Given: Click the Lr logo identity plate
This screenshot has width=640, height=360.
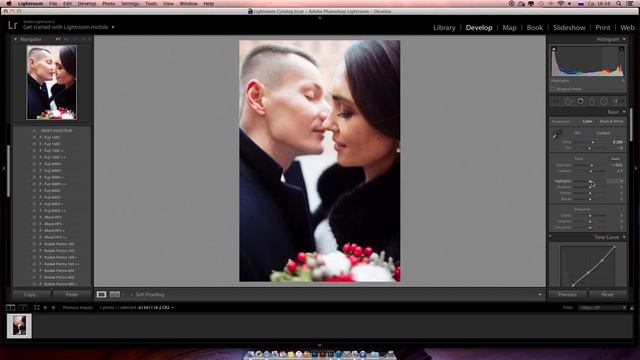Looking at the screenshot, I should click(13, 25).
